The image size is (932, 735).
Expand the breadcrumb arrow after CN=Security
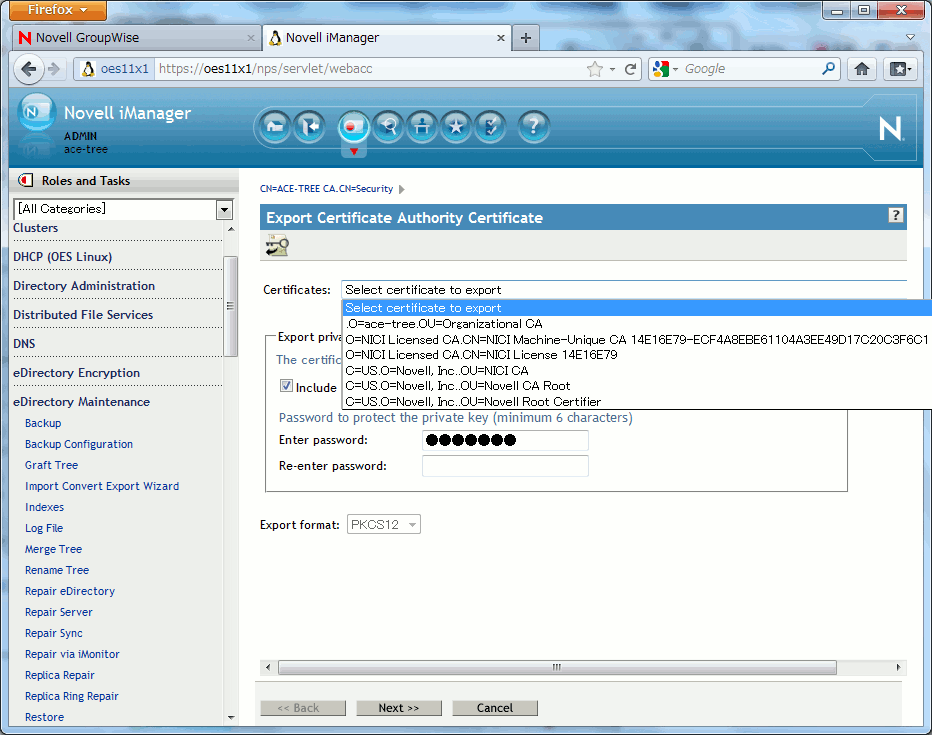coord(402,189)
